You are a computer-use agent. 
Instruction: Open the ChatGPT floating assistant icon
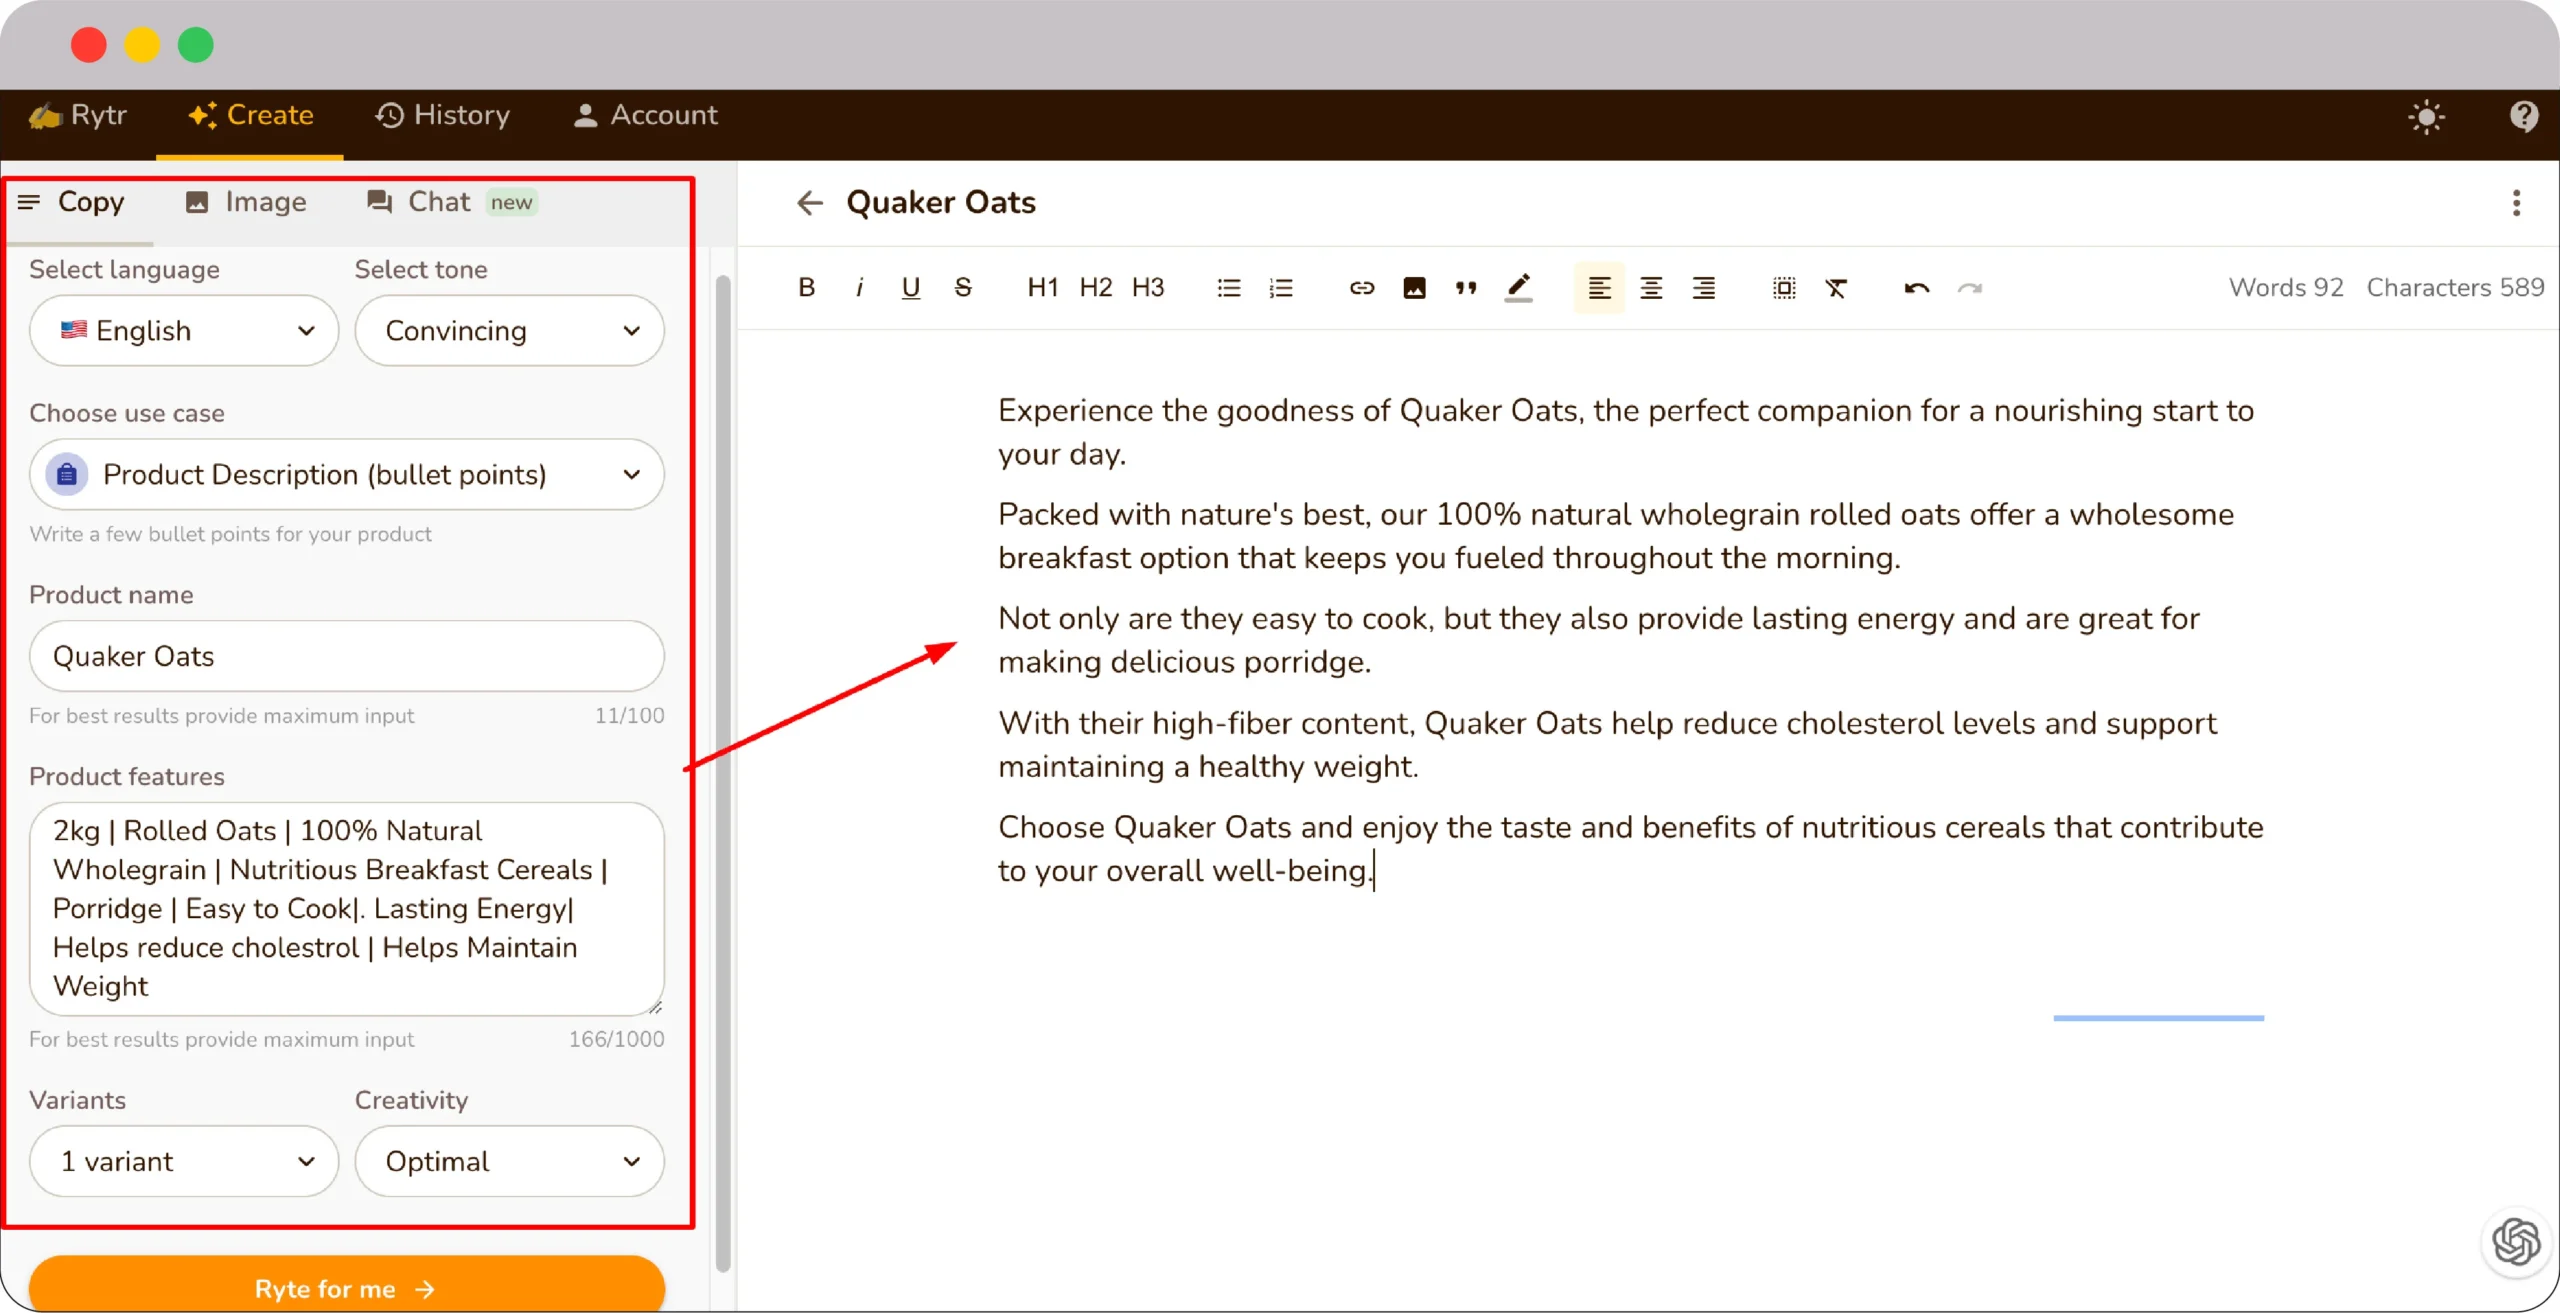2517,1243
